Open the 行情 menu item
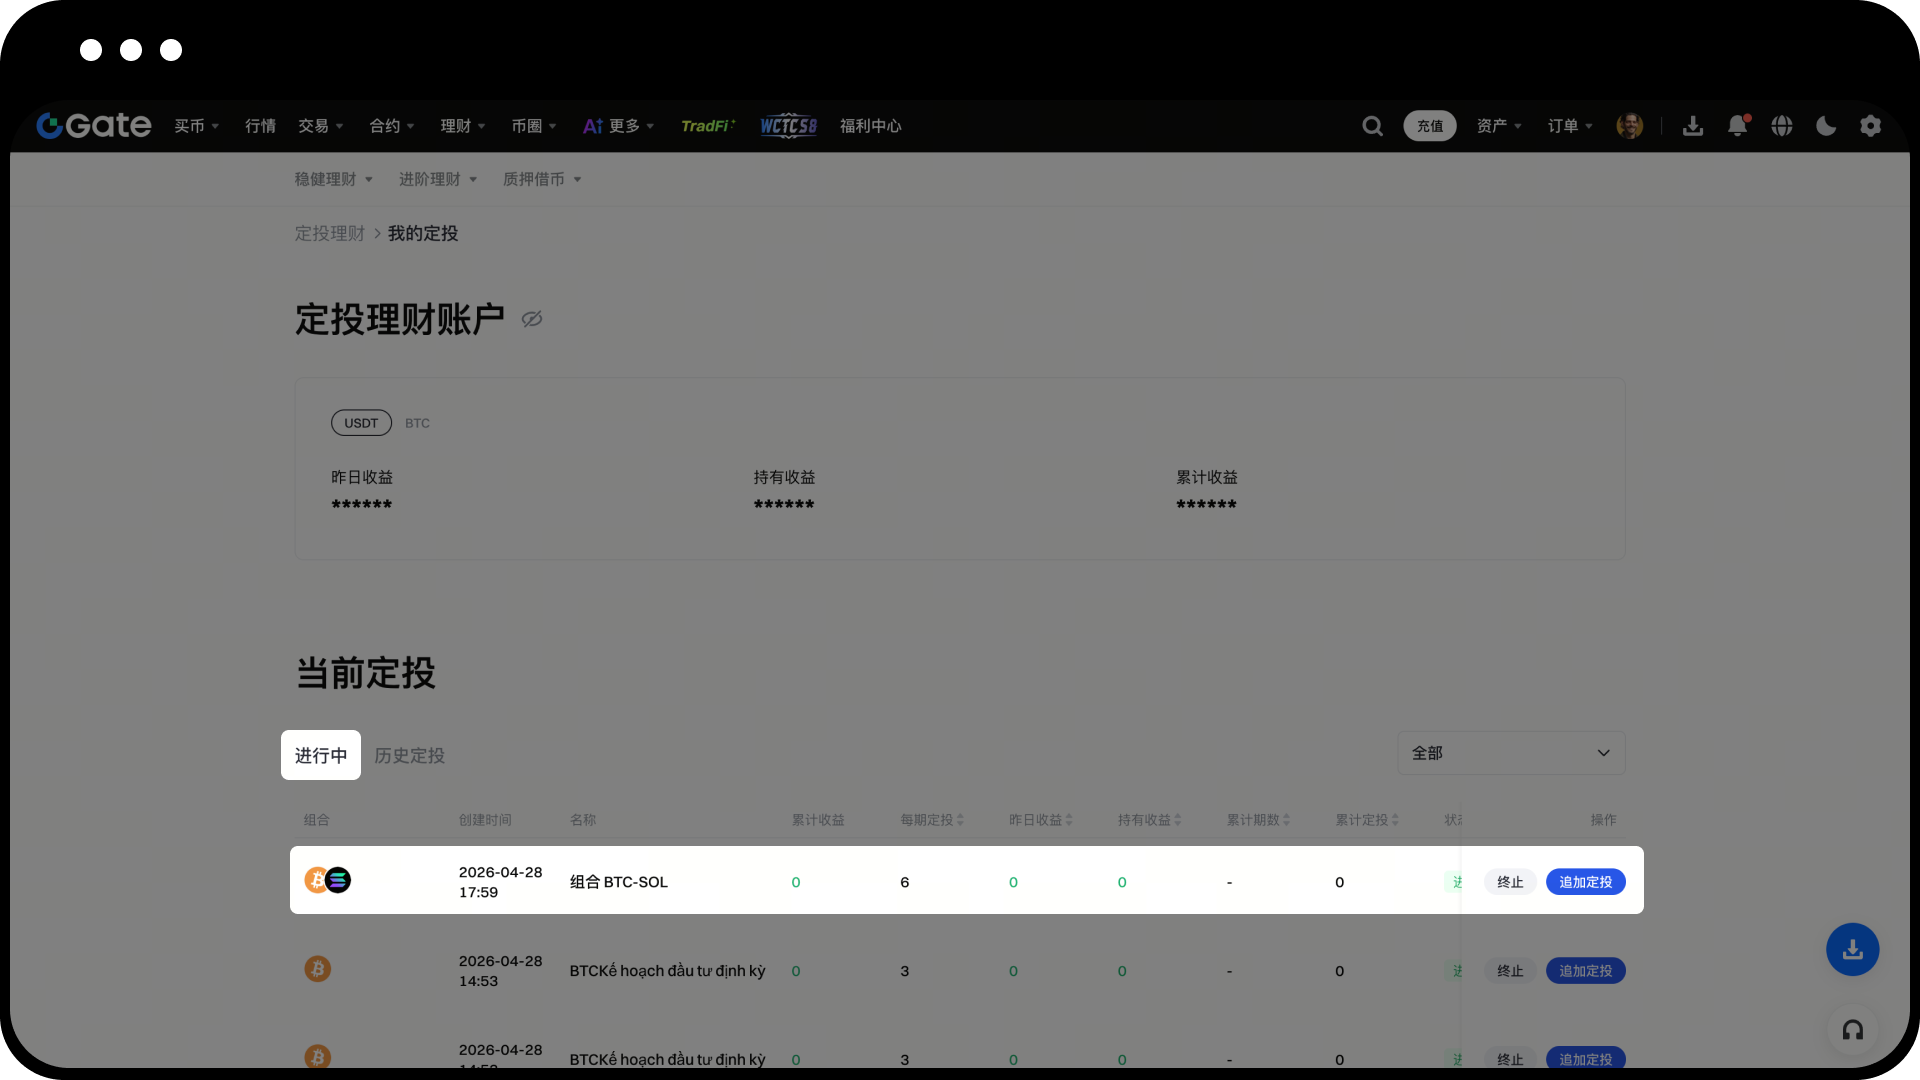Screen dimensions: 1920x1080 (260, 126)
